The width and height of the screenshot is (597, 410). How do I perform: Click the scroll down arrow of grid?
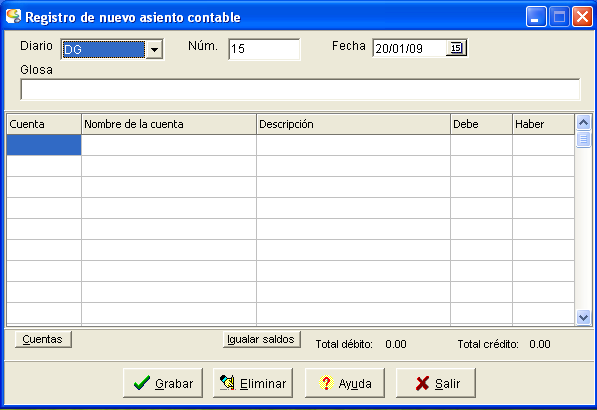point(583,317)
